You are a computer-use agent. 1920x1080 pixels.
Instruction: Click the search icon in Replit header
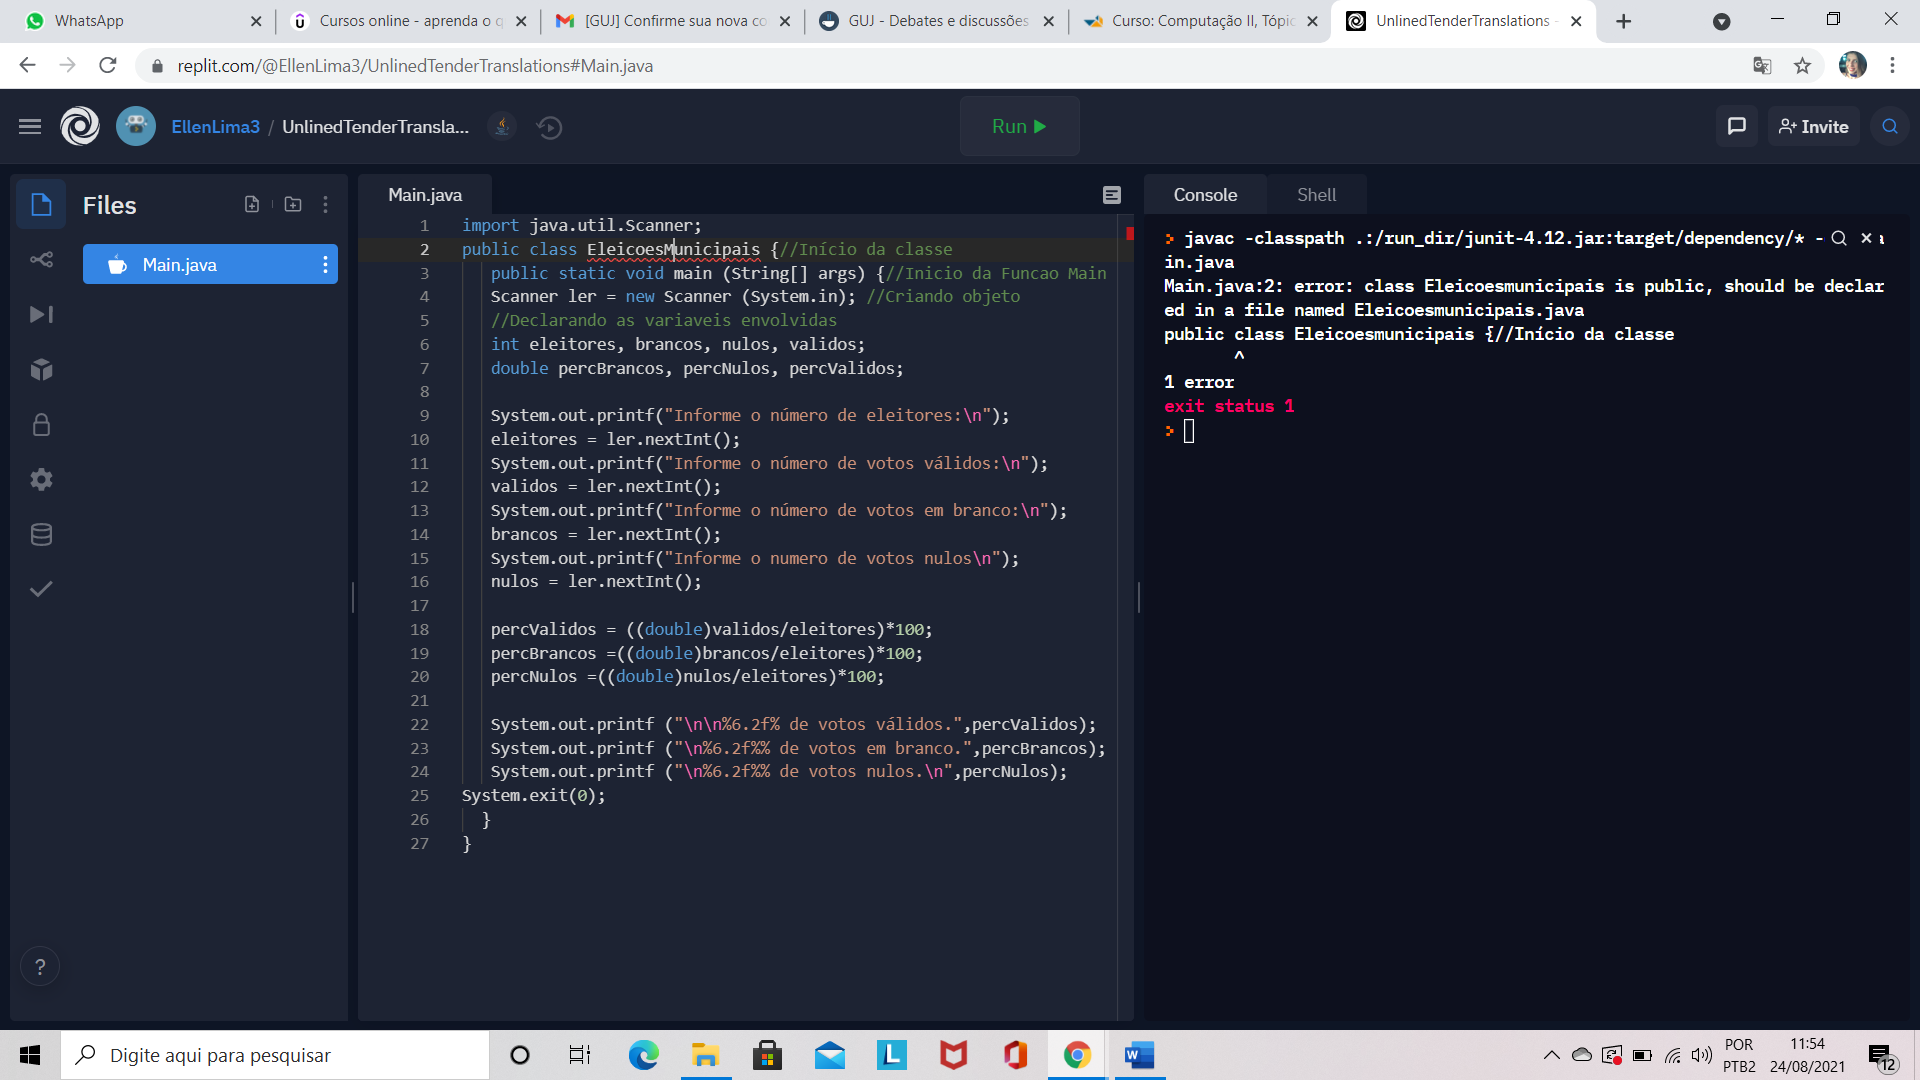(1890, 127)
